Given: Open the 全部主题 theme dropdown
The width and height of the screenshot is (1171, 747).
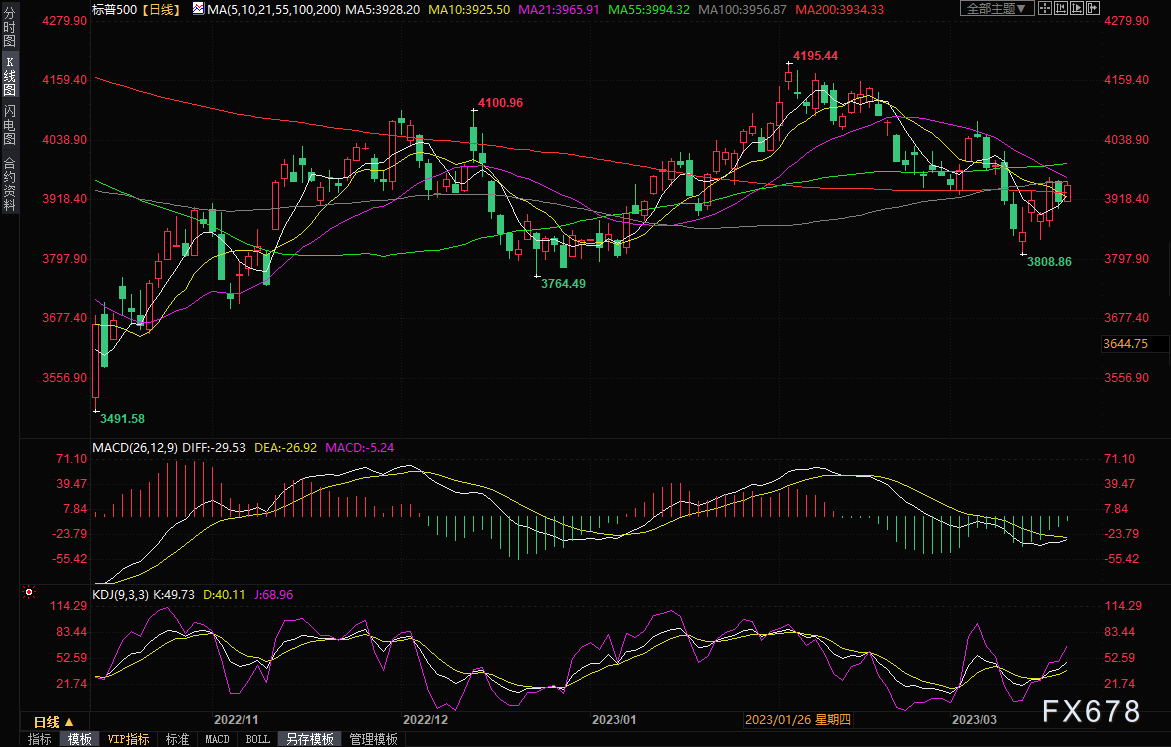Looking at the screenshot, I should point(997,8).
